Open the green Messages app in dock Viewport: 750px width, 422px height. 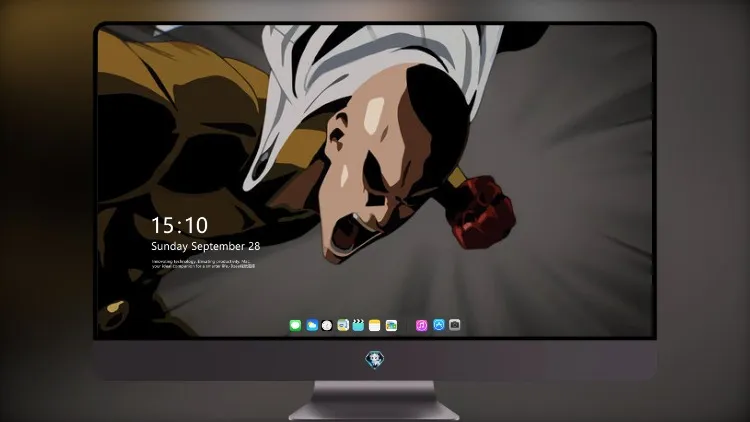[295, 325]
